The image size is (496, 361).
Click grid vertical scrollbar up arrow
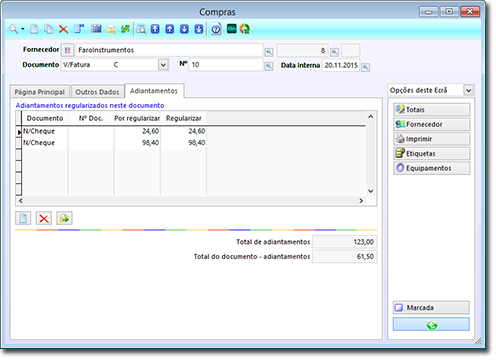pos(370,117)
